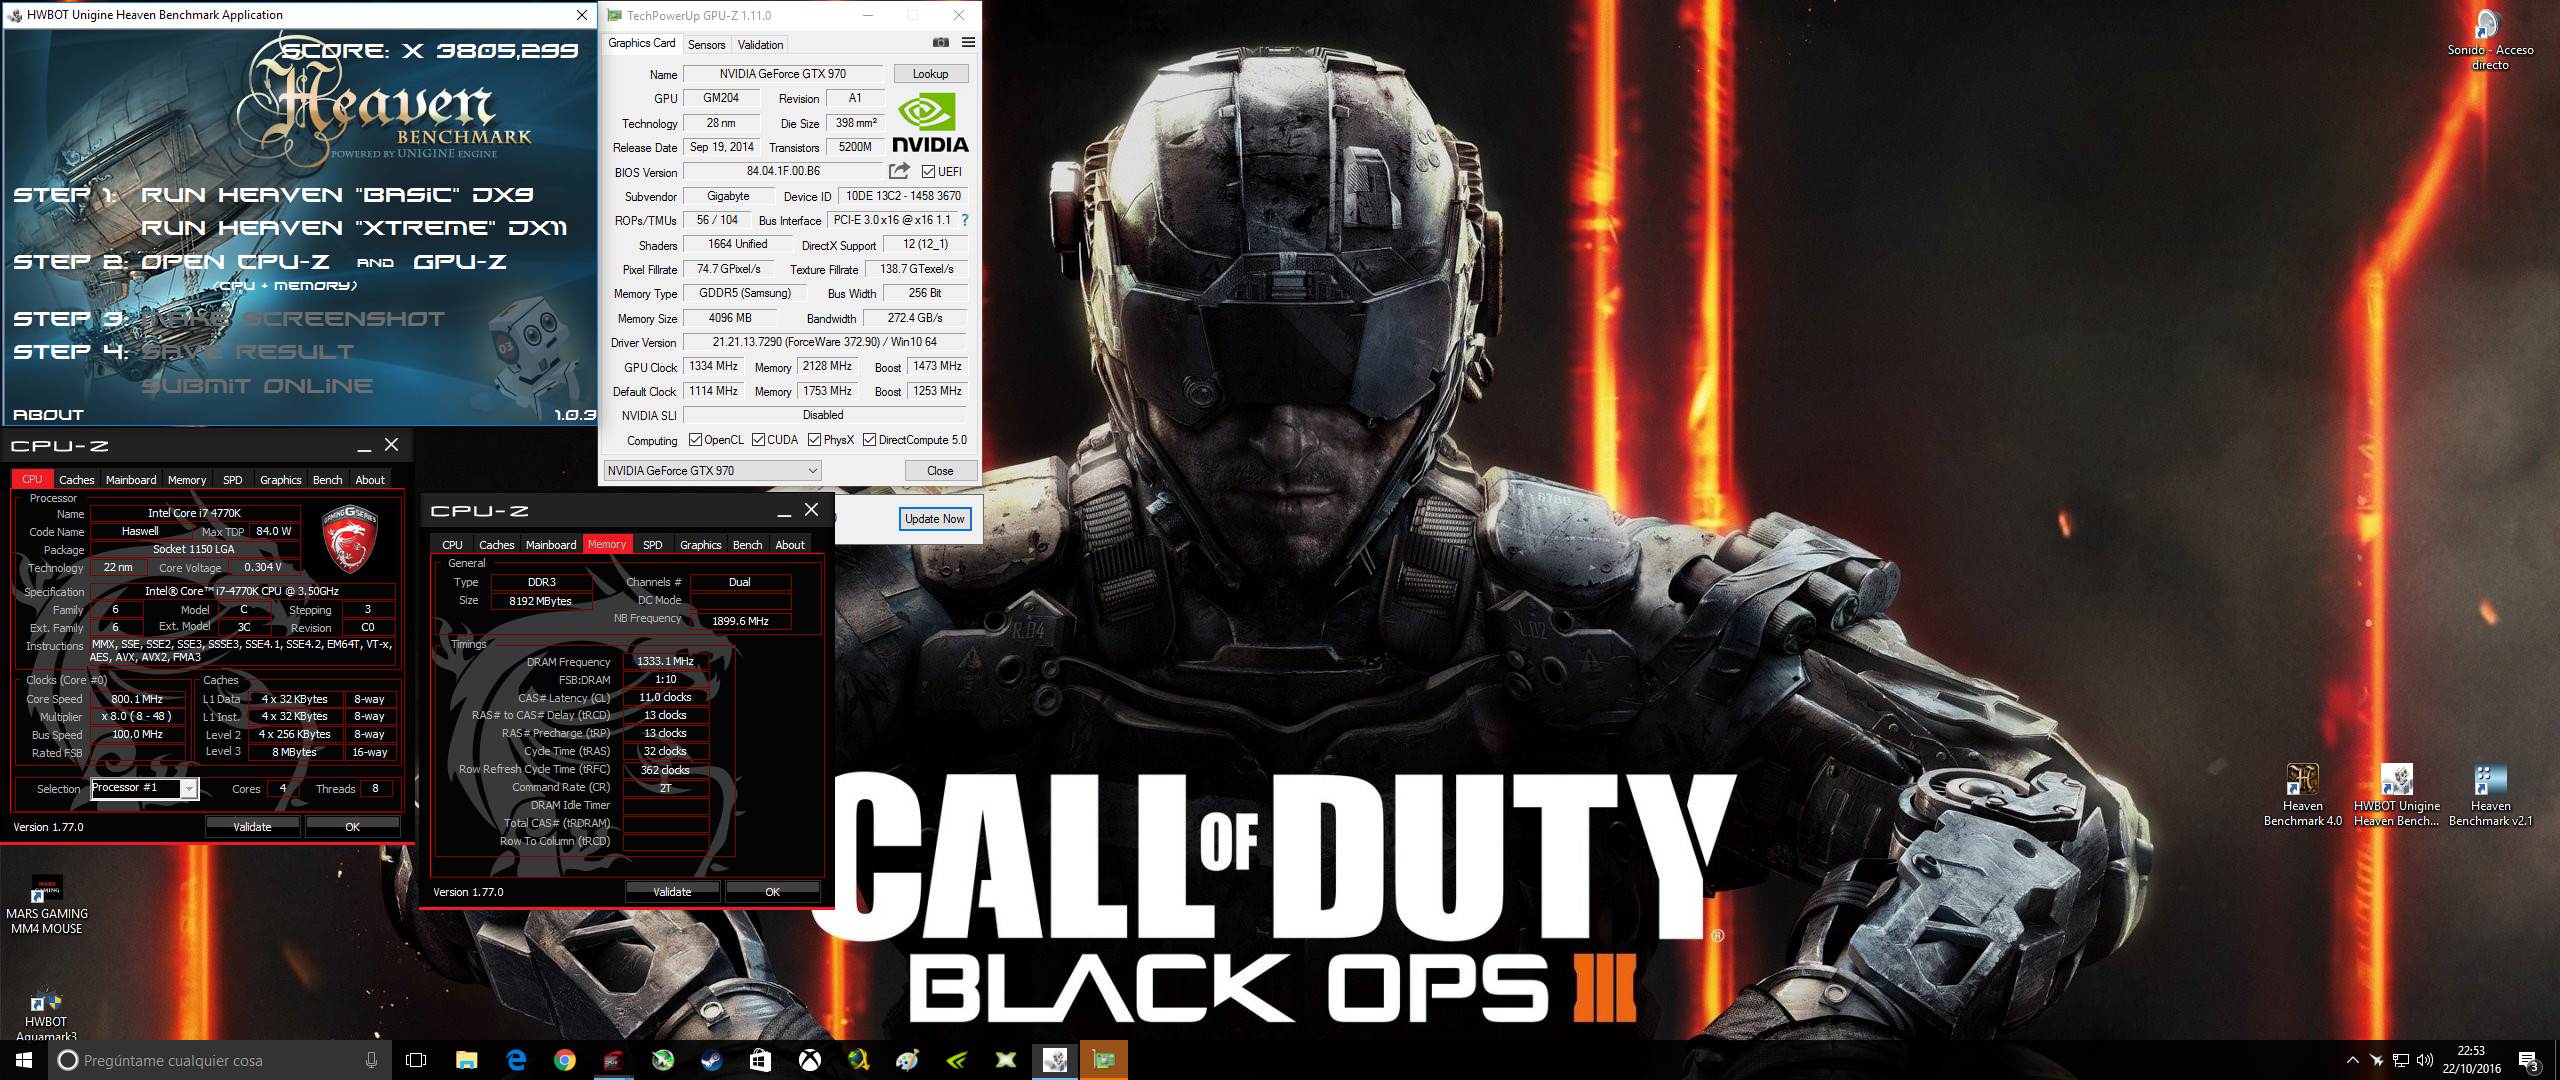
Task: Click the volume speaker icon in system tray
Action: pos(2424,1060)
